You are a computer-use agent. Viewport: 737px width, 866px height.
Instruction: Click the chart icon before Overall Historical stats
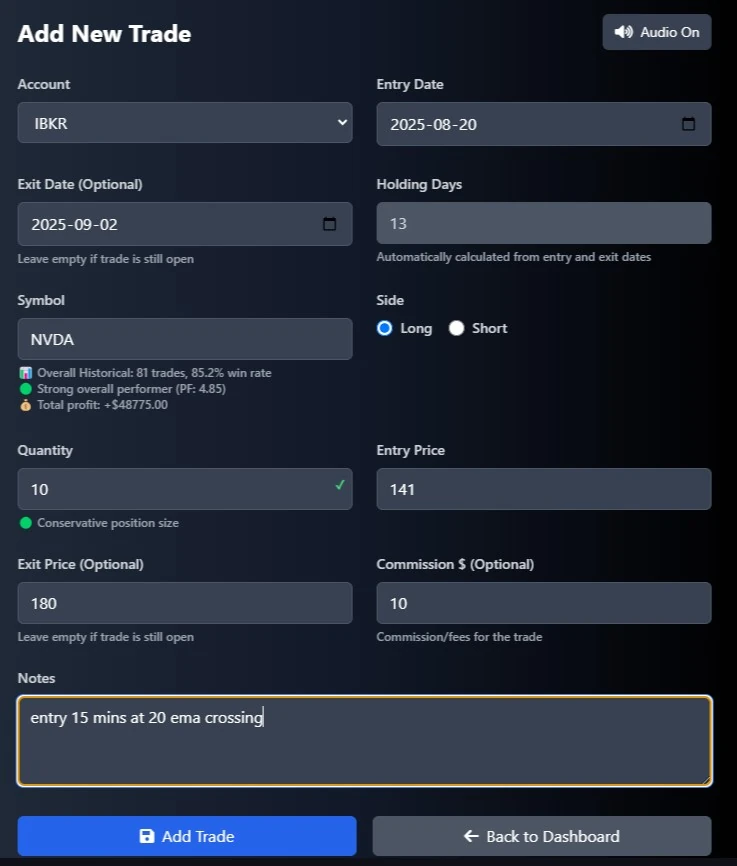24,372
